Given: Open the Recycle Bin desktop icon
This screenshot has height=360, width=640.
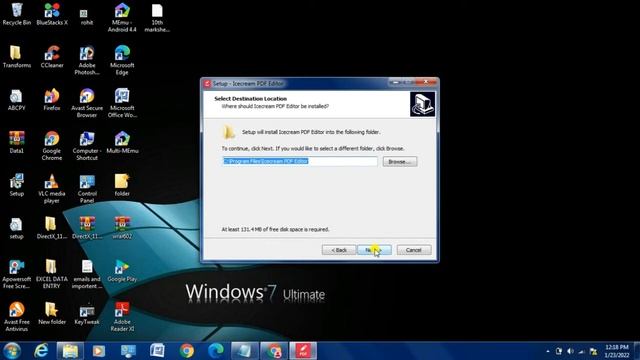Looking at the screenshot, I should pos(16,14).
